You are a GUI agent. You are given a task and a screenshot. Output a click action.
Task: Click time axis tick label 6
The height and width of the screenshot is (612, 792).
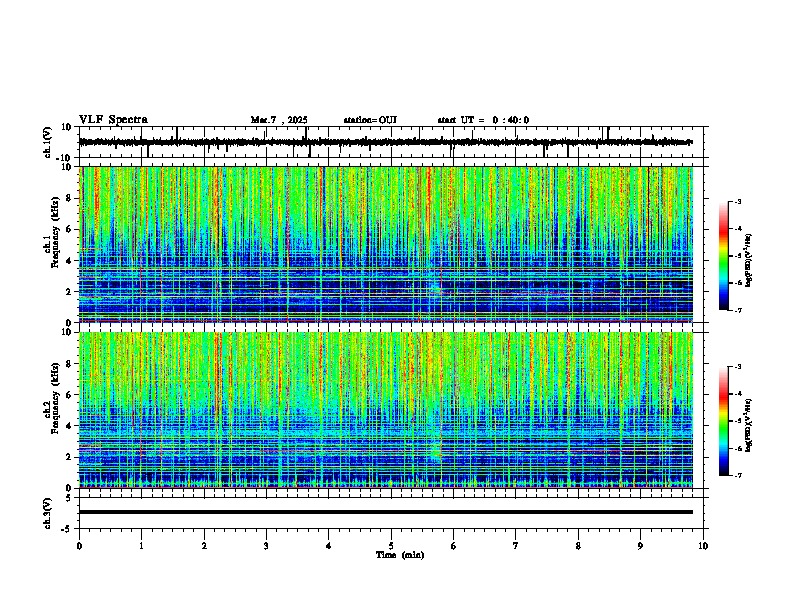(454, 546)
